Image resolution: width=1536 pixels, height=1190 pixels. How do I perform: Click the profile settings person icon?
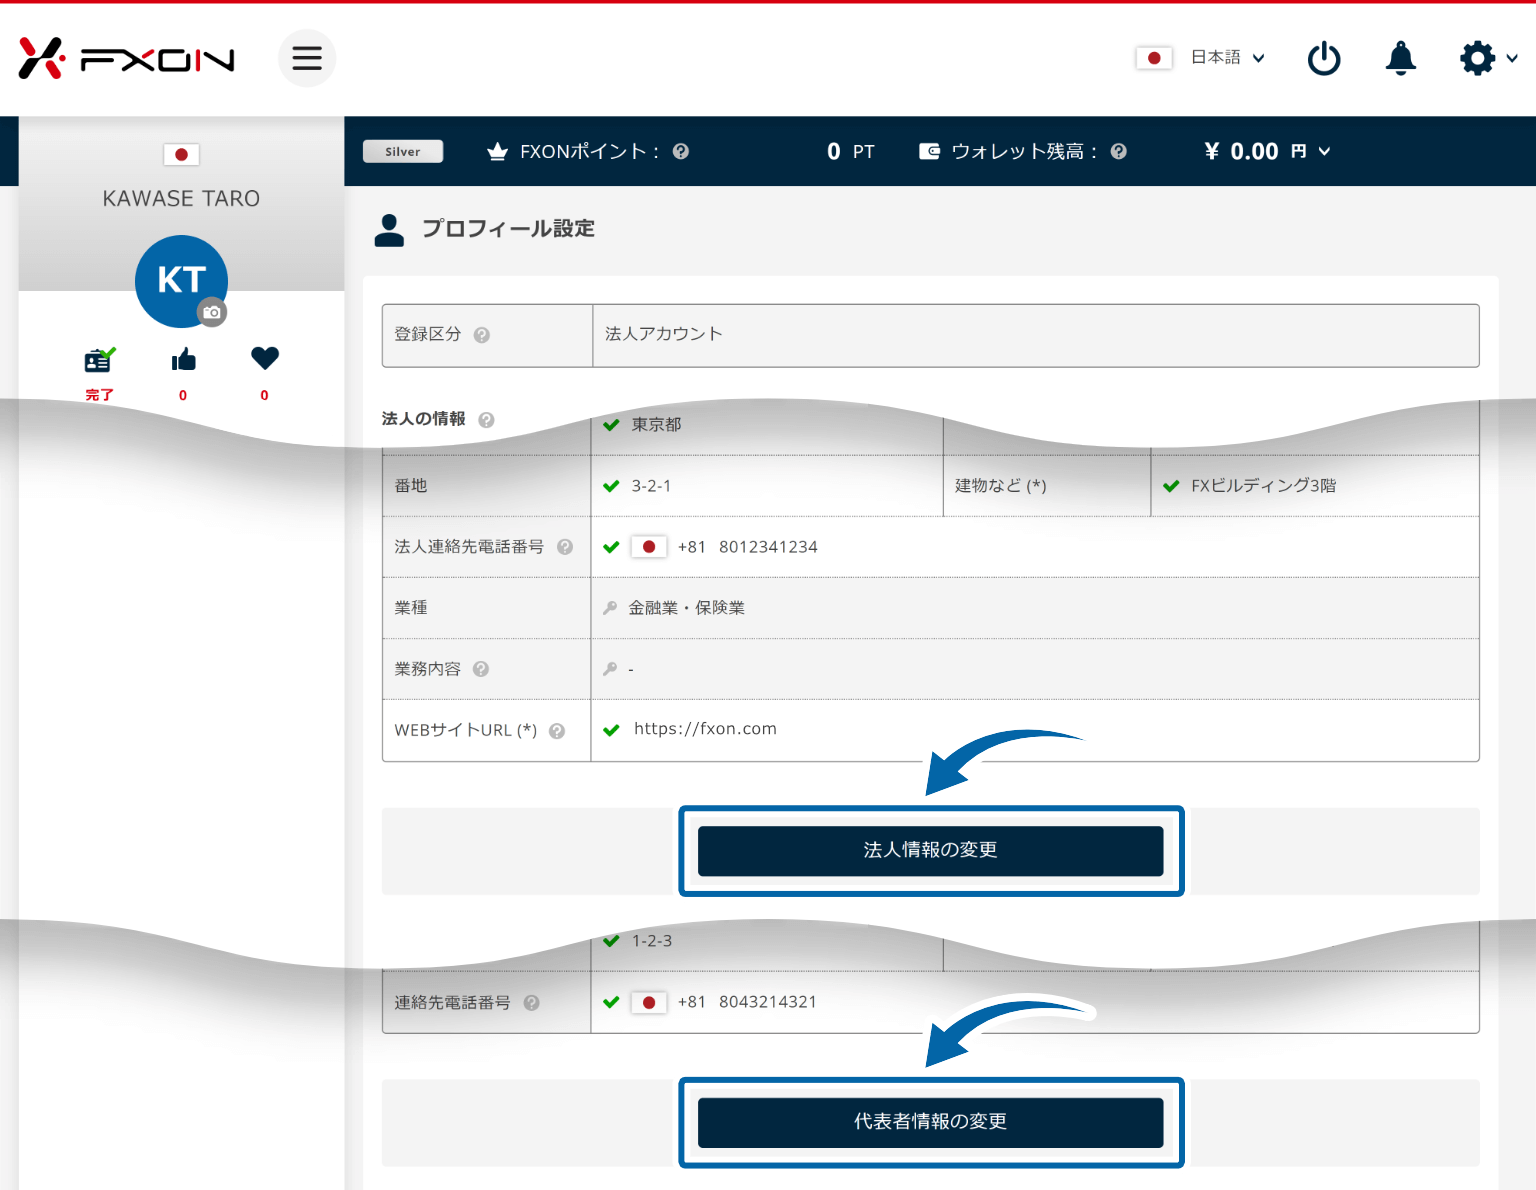click(x=389, y=230)
